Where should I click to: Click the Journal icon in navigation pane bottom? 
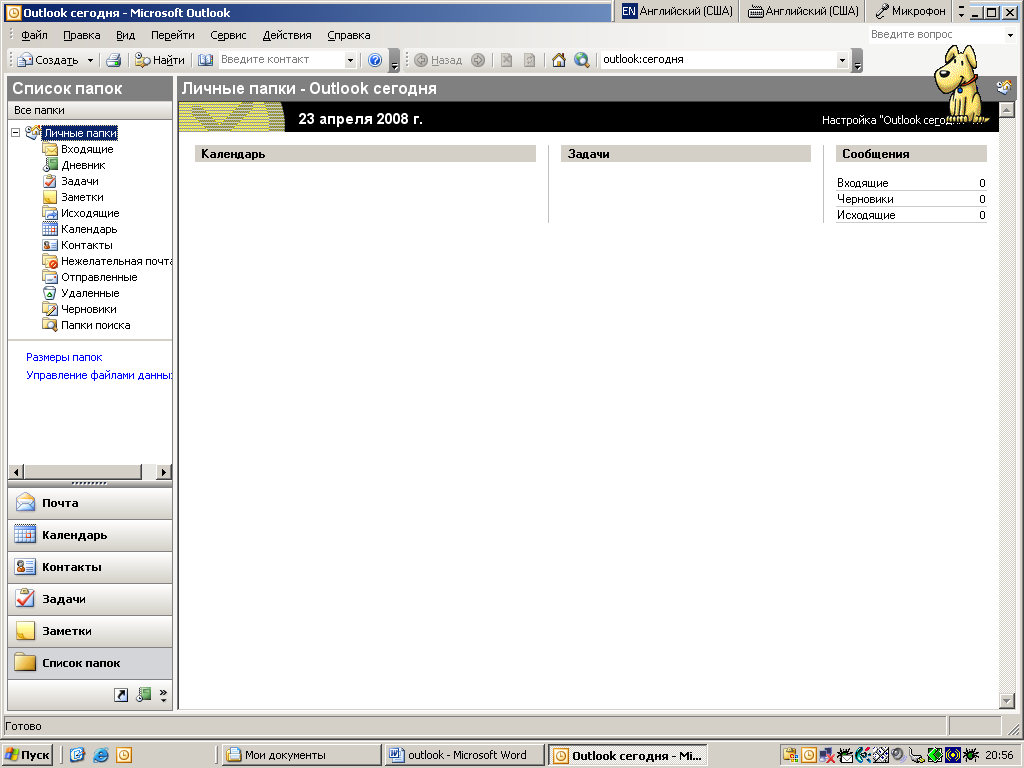click(144, 696)
